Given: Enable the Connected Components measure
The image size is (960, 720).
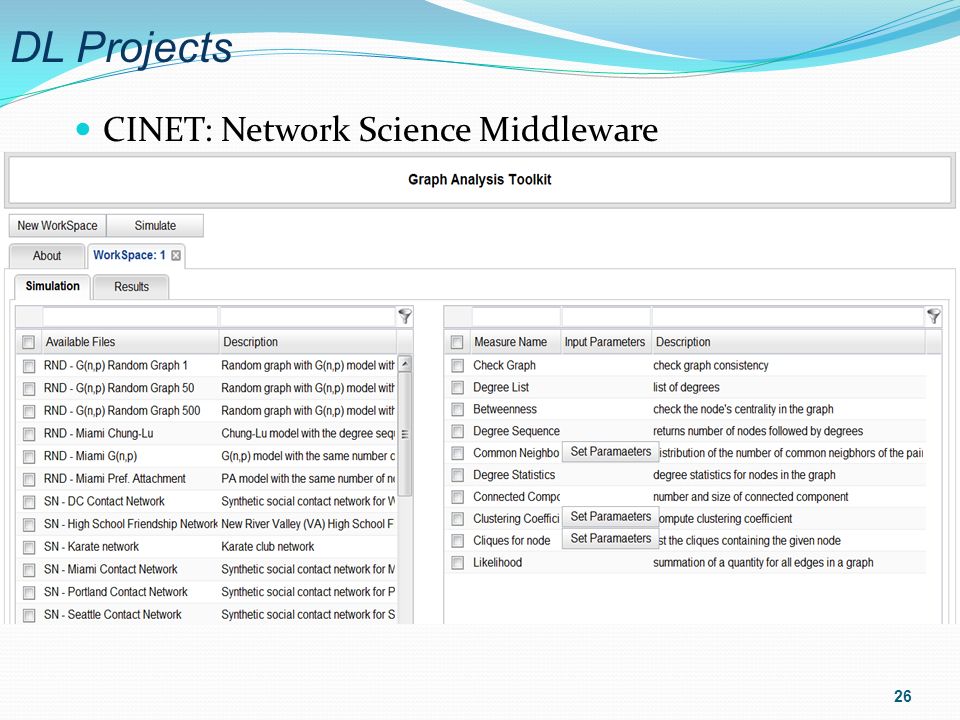Looking at the screenshot, I should tap(457, 497).
